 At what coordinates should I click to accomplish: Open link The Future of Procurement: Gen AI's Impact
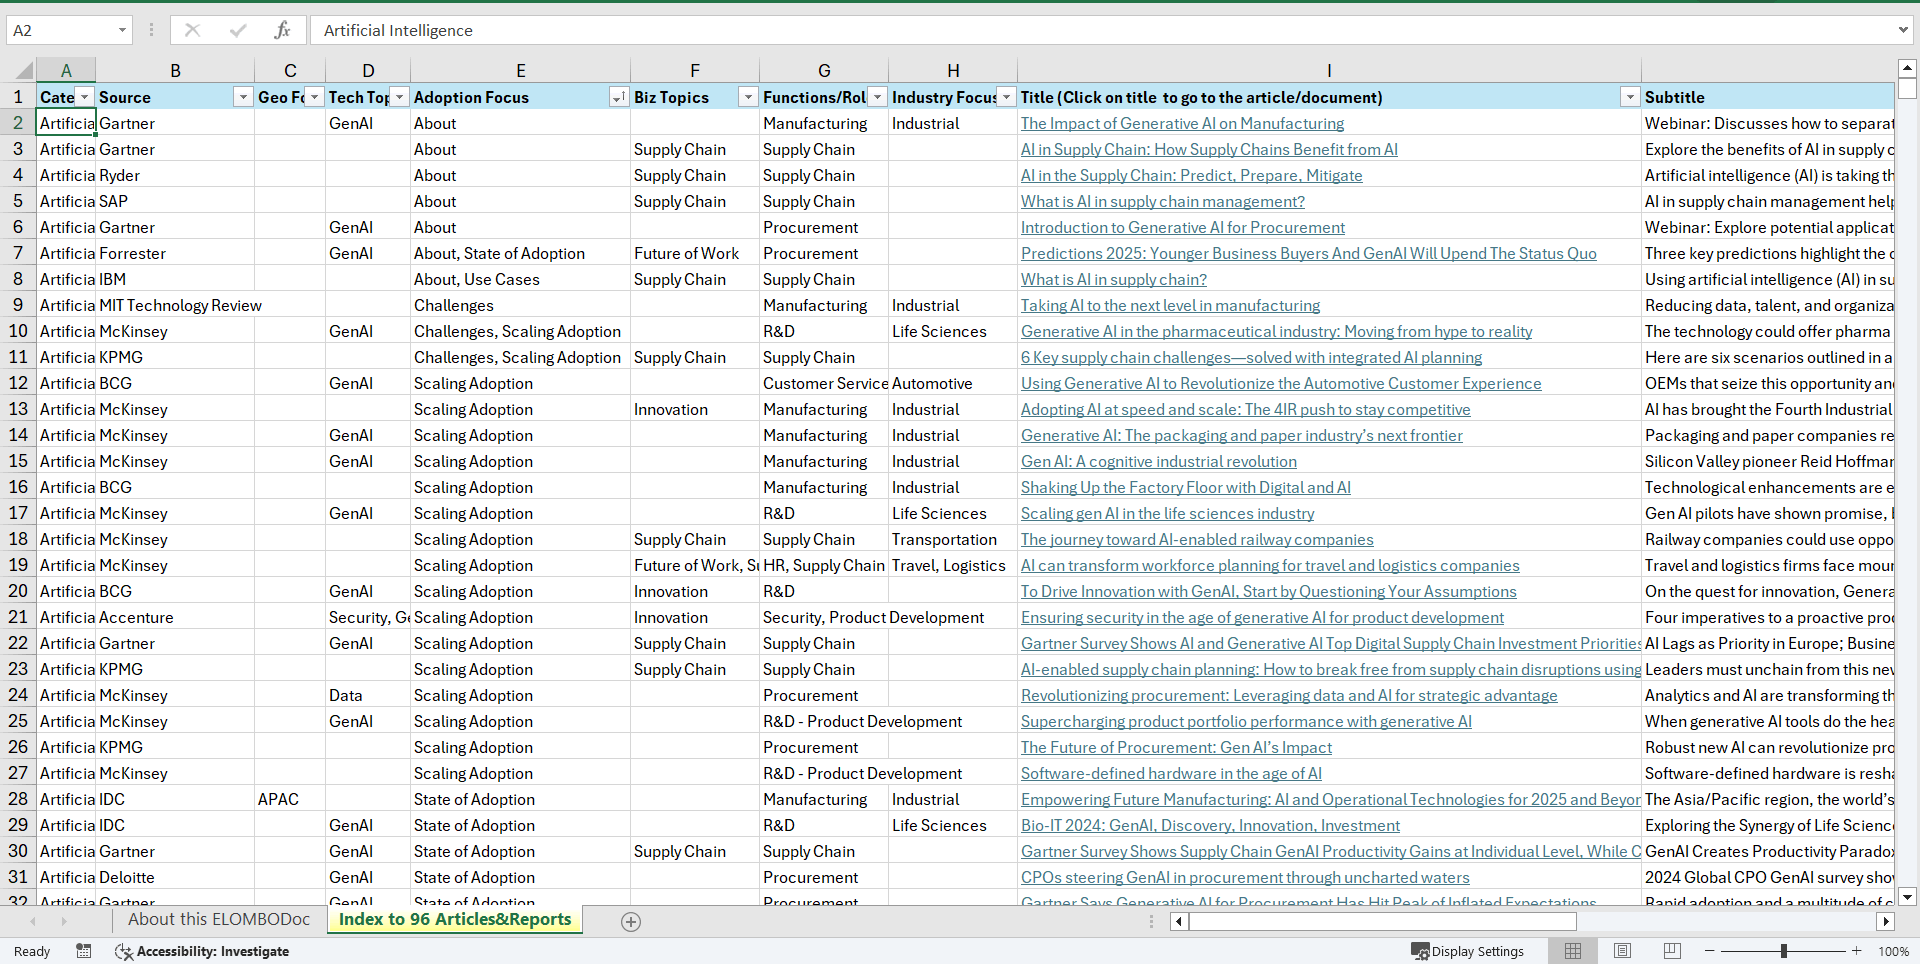1176,747
